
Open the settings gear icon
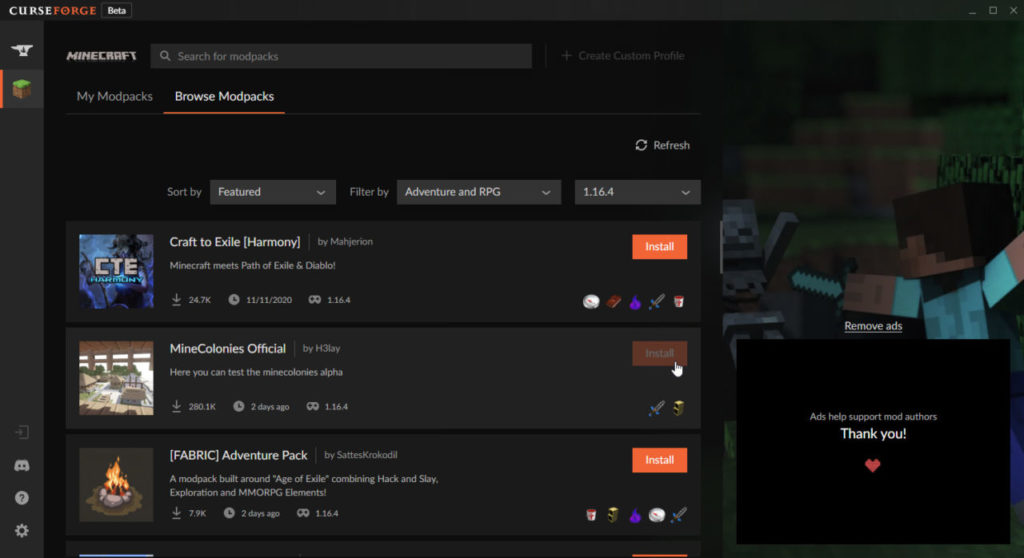pos(21,531)
